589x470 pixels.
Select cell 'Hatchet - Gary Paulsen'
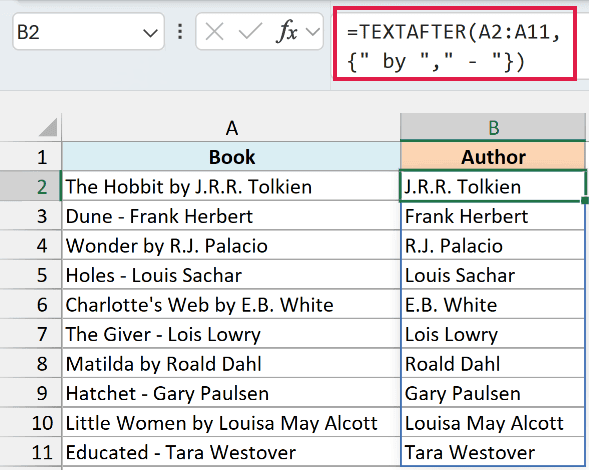coord(231,393)
